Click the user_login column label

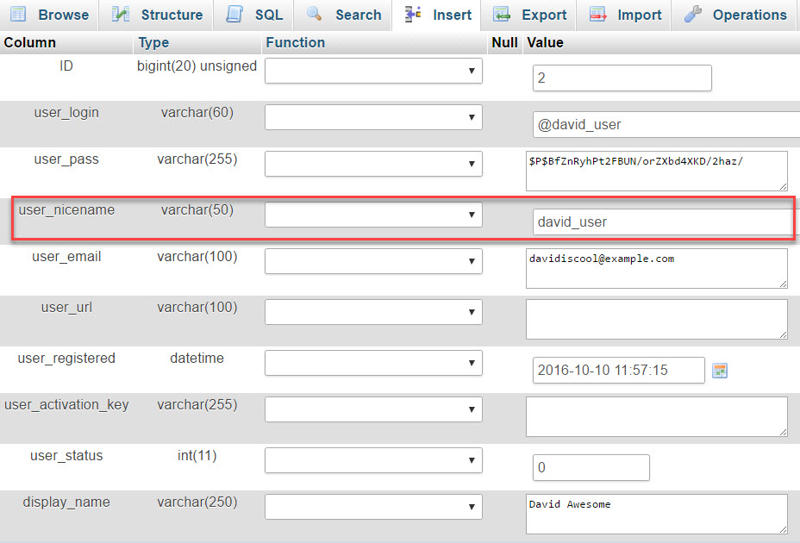click(x=66, y=113)
